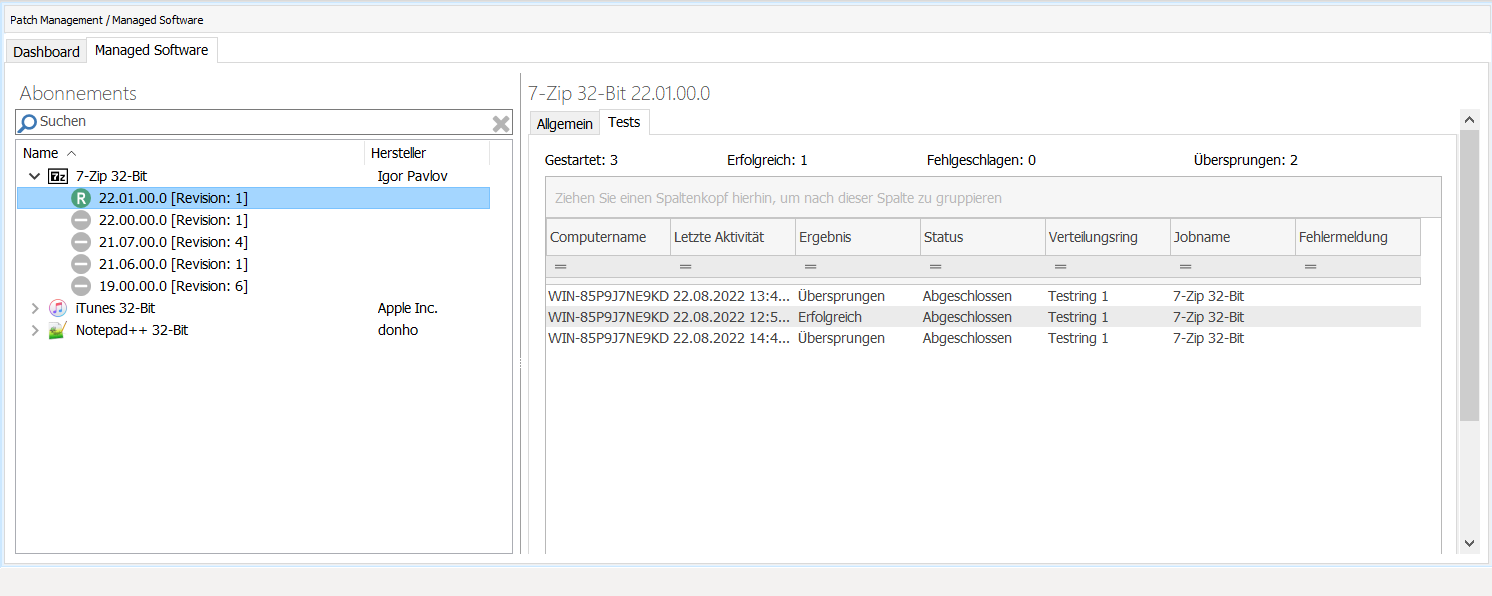This screenshot has width=1492, height=596.
Task: Switch to the Dashboard tab
Action: (45, 51)
